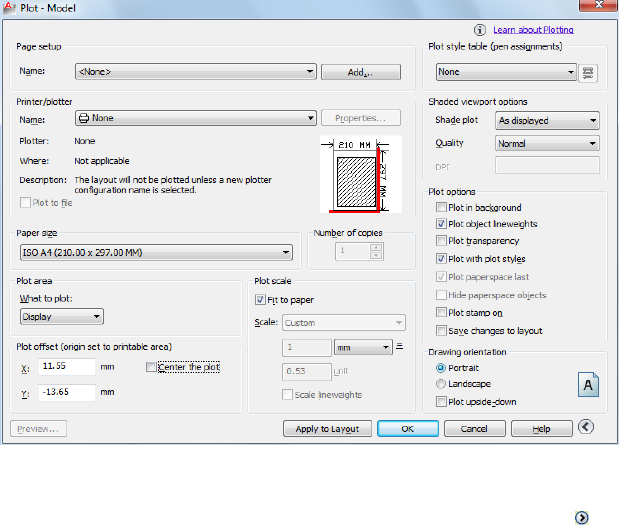This screenshot has height=527, width=619.
Task: Open the What to plot dropdown
Action: 62,317
